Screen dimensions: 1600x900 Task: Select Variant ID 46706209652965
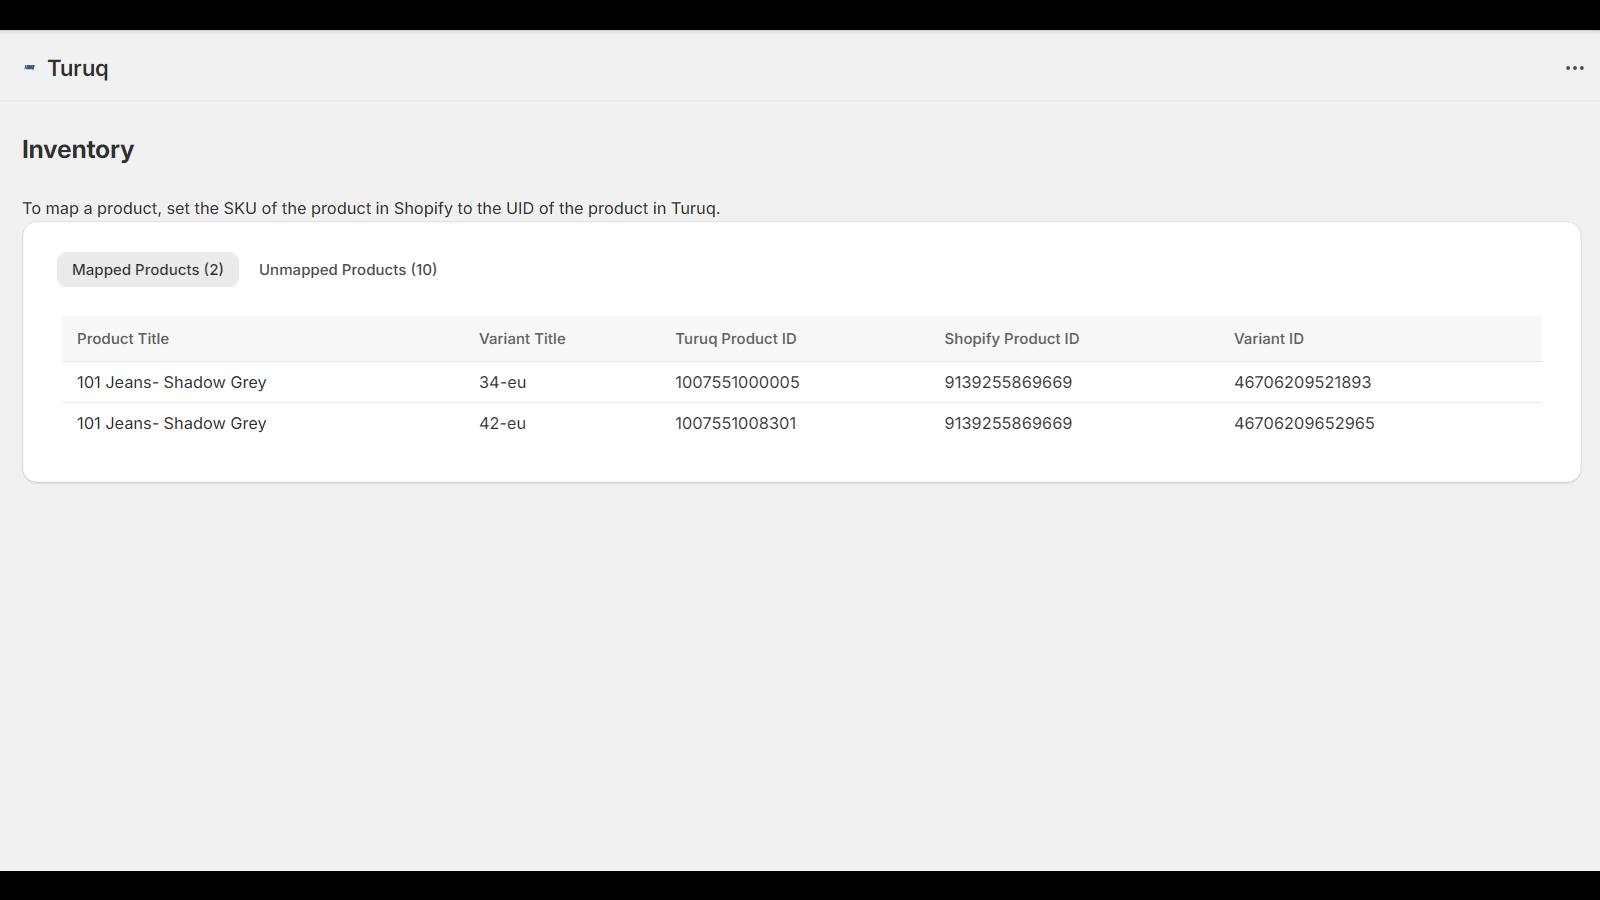click(x=1304, y=424)
